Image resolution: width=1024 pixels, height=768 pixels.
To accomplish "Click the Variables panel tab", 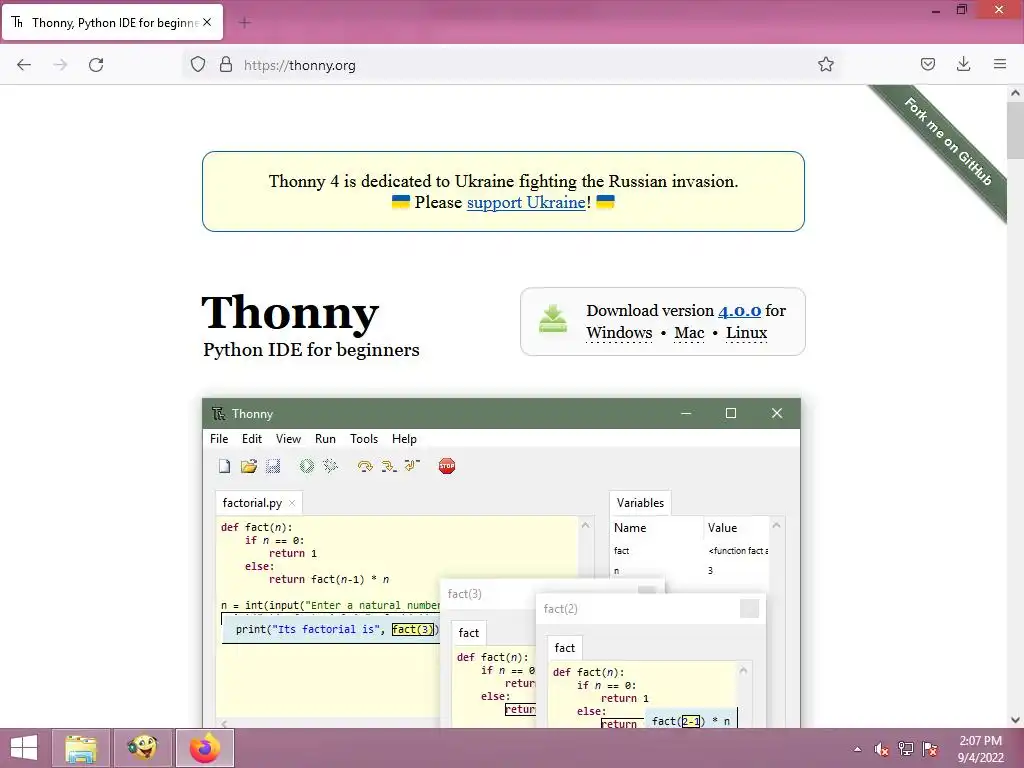I will (x=640, y=503).
